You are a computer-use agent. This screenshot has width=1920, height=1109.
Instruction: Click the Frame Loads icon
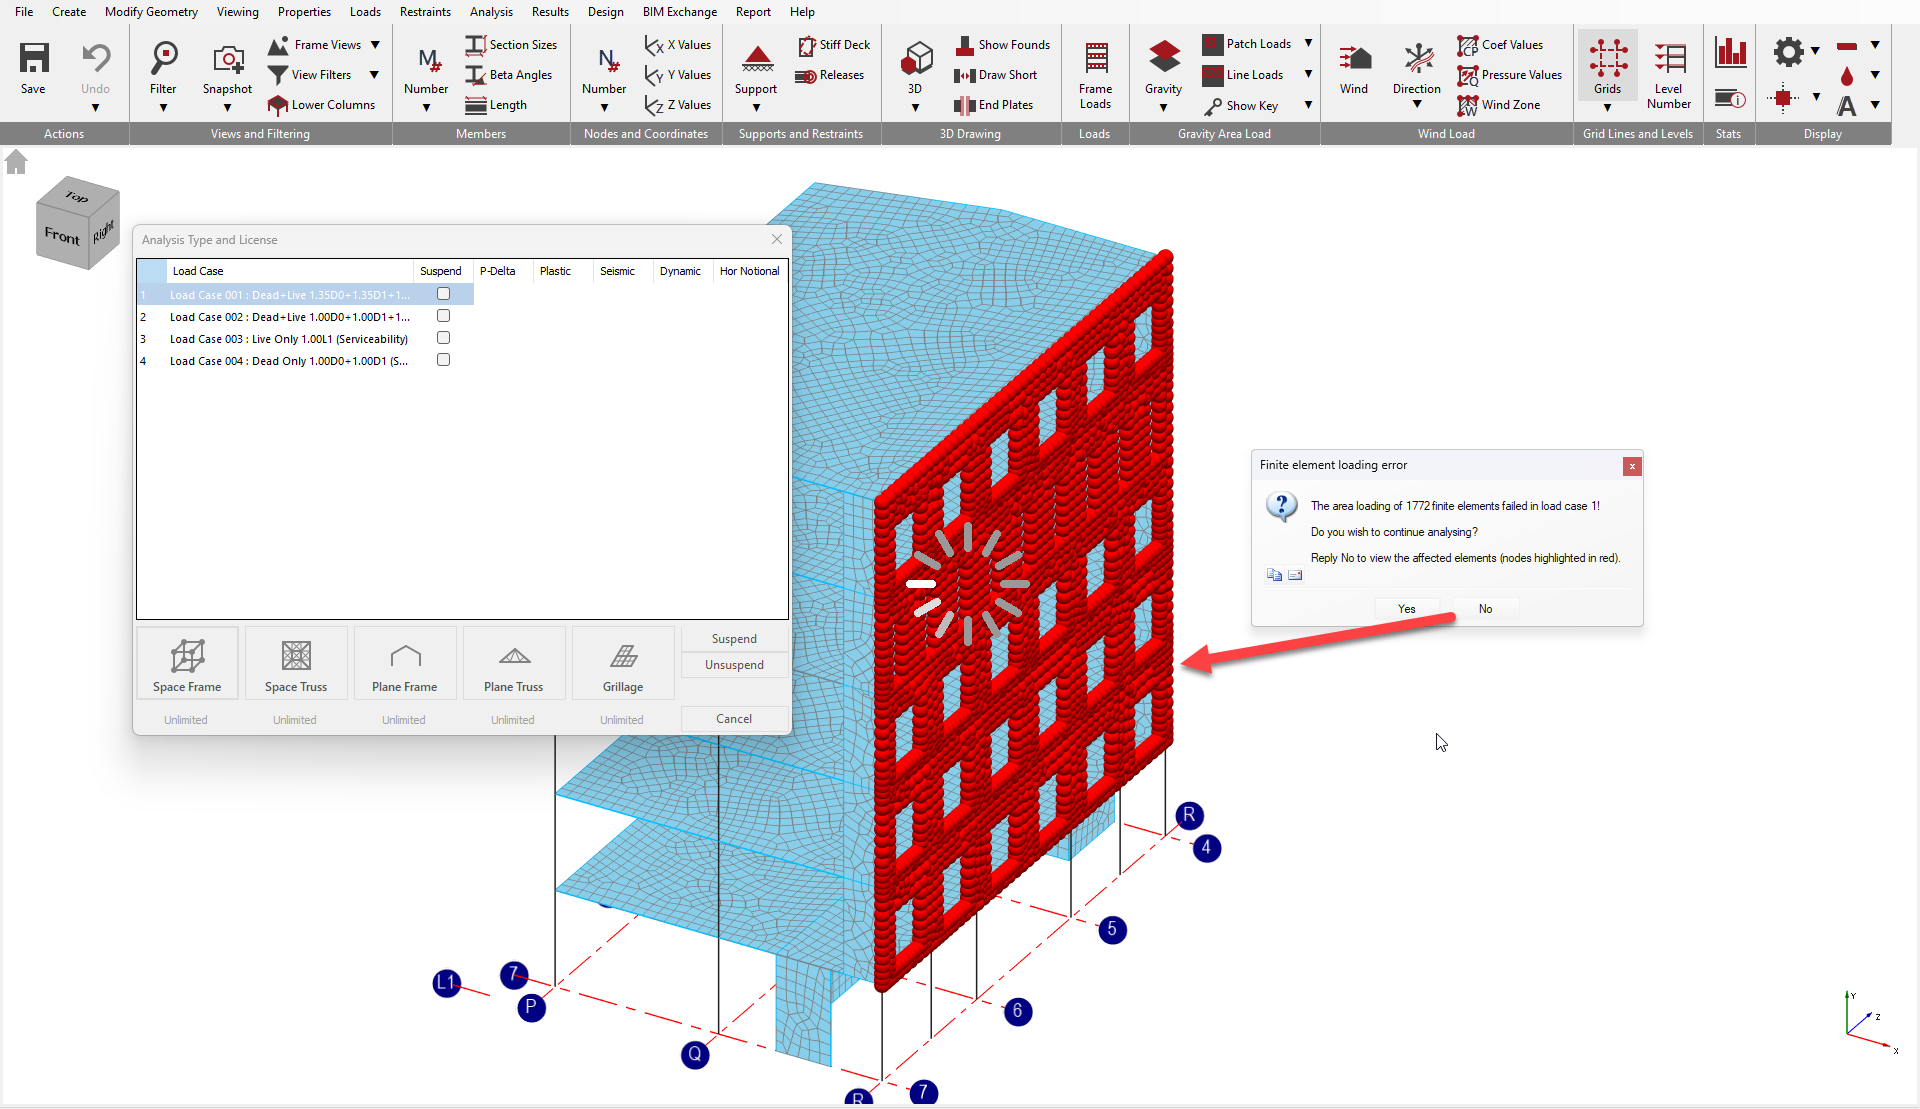(x=1096, y=58)
